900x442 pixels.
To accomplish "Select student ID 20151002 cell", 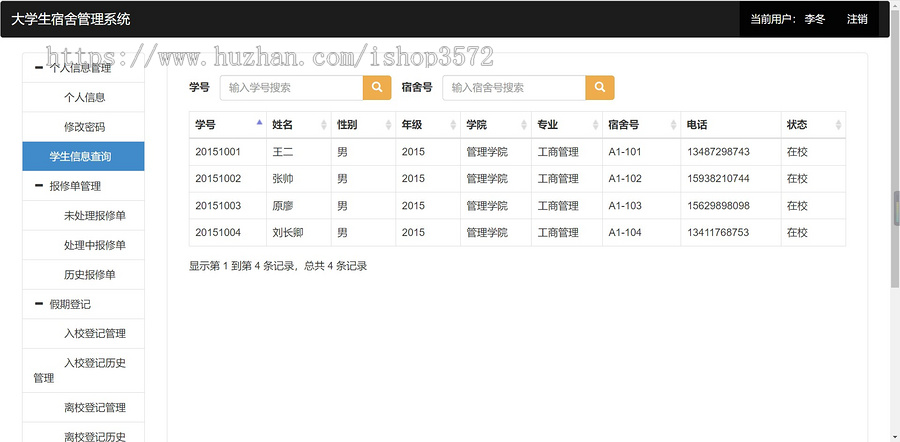I will pyautogui.click(x=228, y=179).
